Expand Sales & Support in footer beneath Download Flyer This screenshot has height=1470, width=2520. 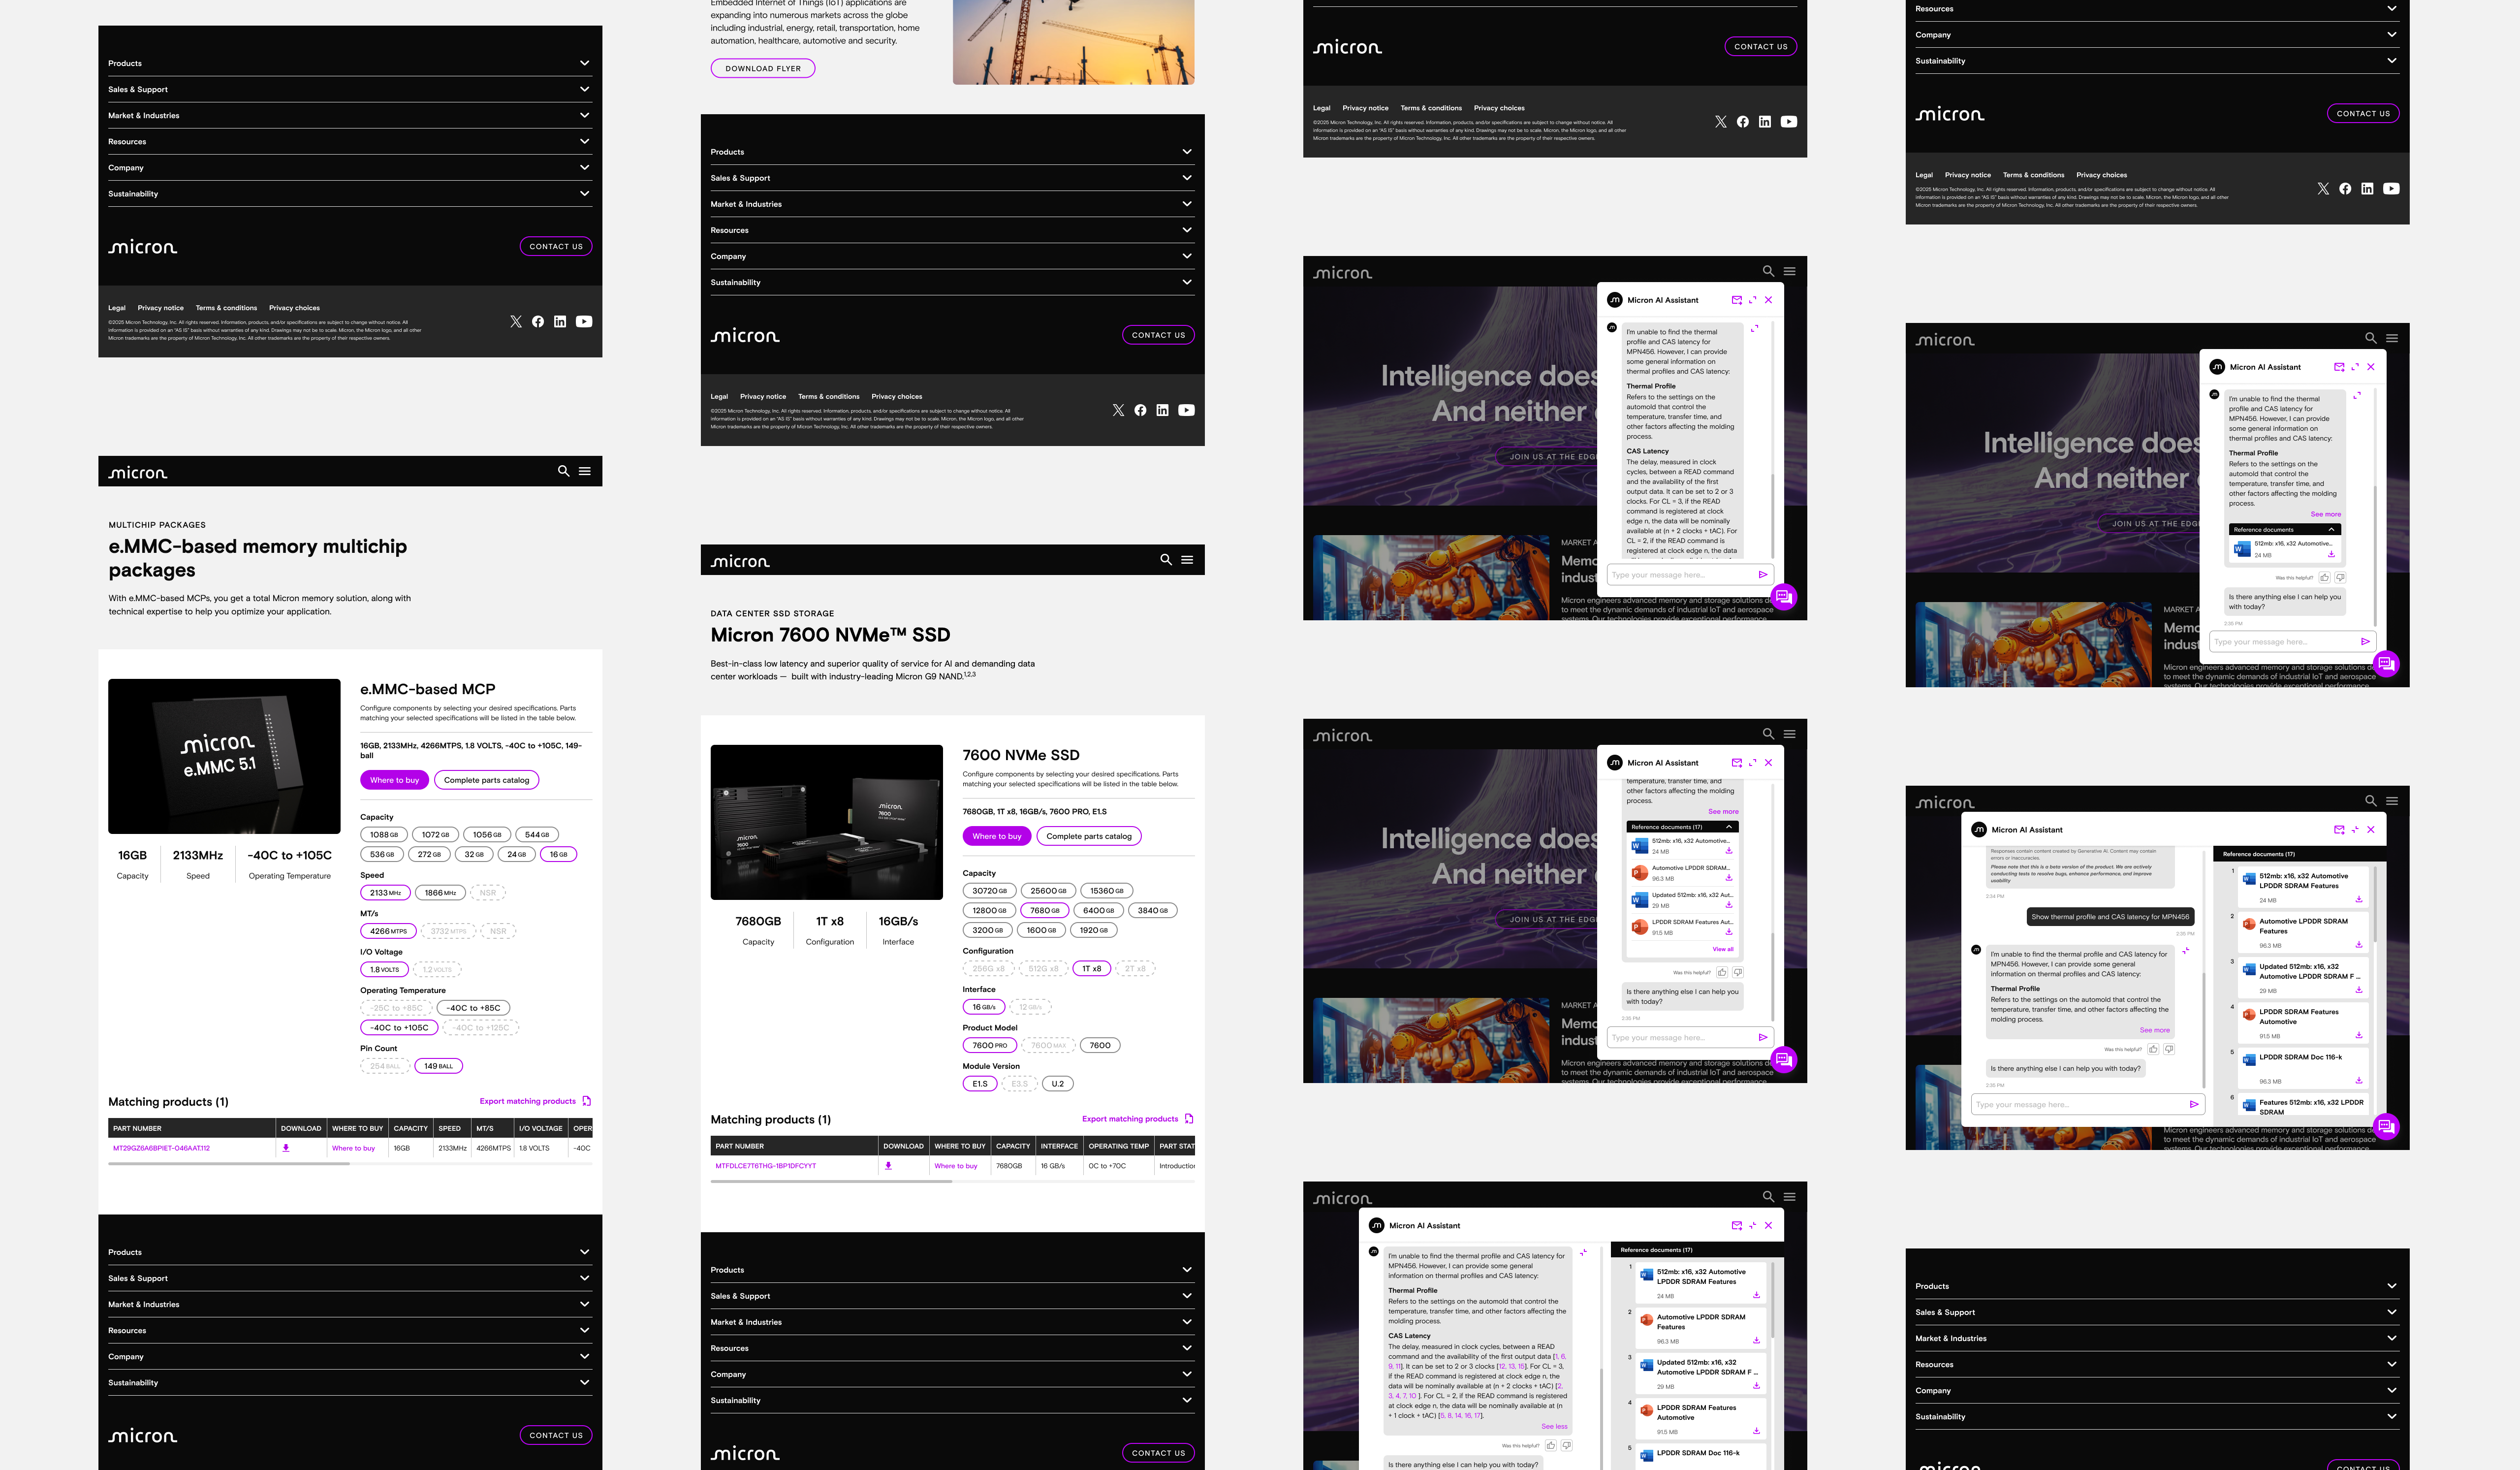tap(1186, 178)
